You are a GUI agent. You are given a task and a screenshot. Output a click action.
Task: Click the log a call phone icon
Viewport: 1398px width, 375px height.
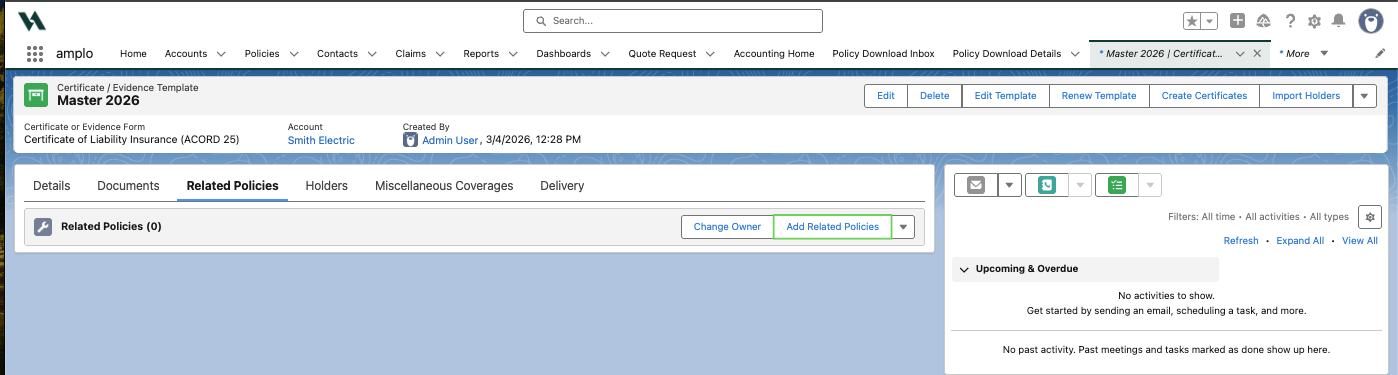tap(1046, 185)
